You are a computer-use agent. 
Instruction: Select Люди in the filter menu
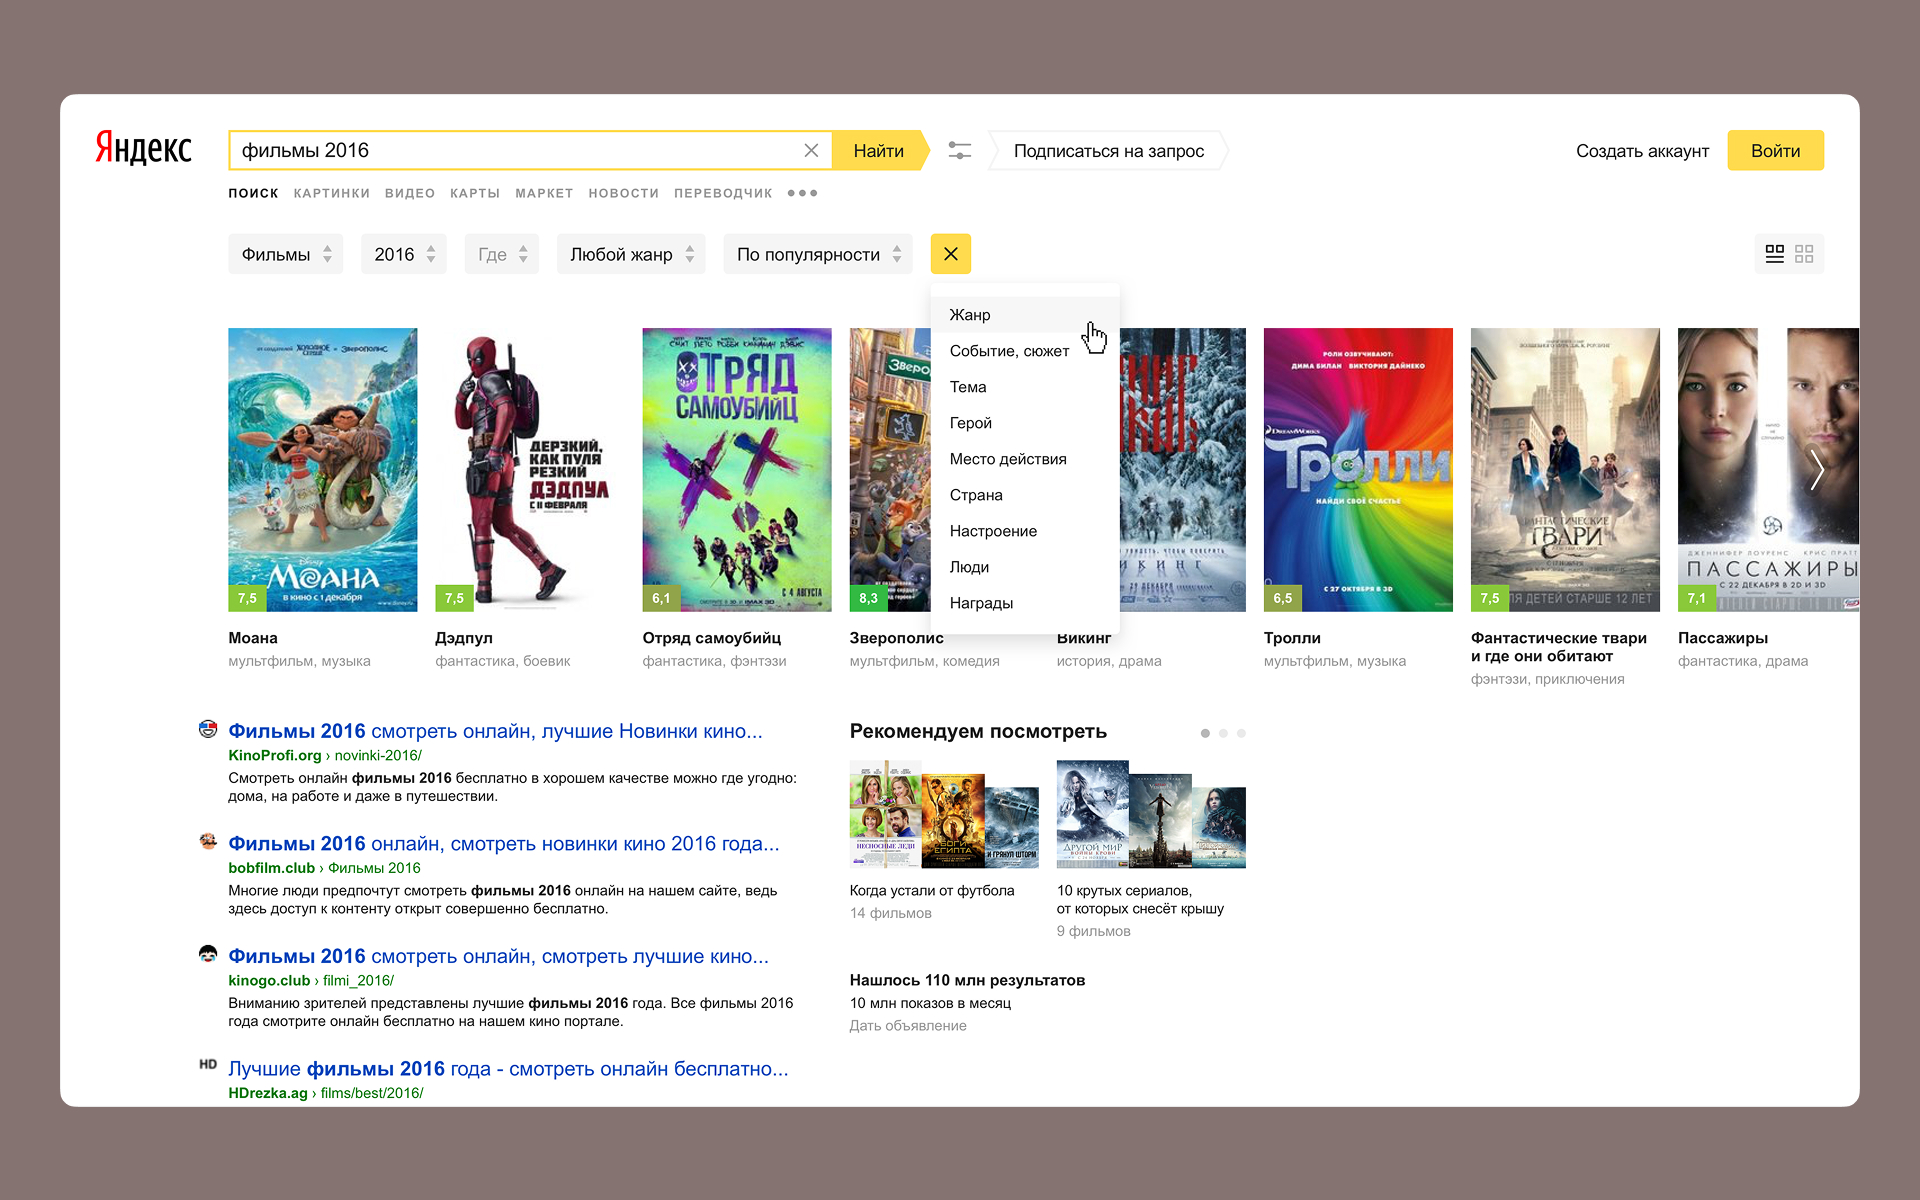point(1025,567)
